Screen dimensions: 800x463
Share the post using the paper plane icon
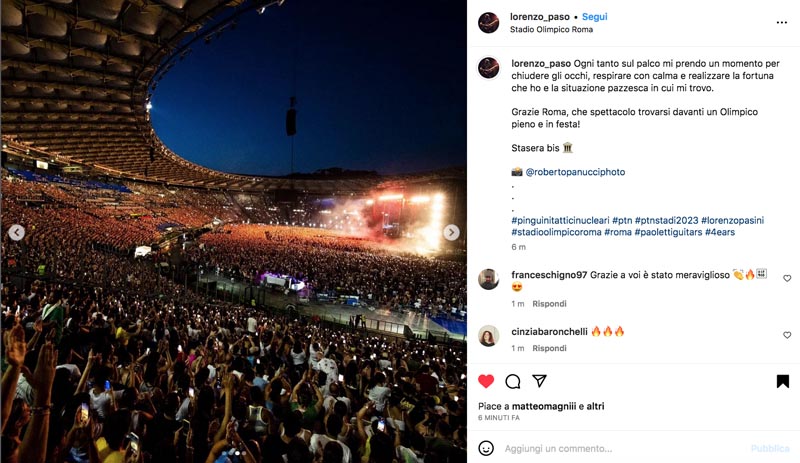tap(539, 381)
